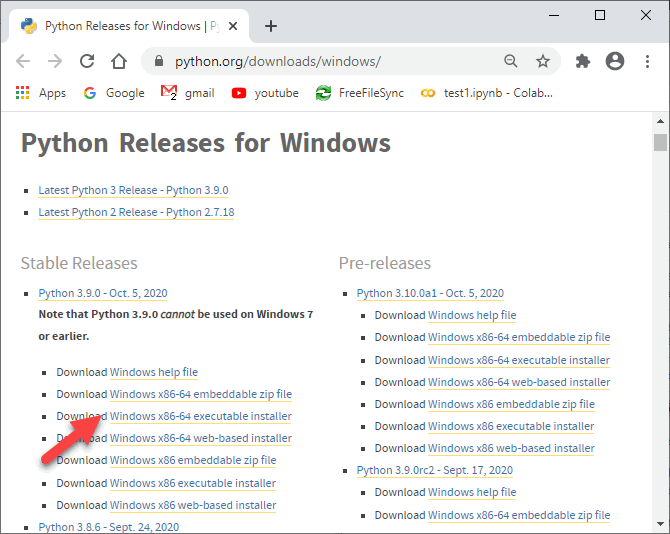Download 3.9.0rc2 x86-64 embeddable zip file
The height and width of the screenshot is (534, 670).
pyautogui.click(x=519, y=515)
